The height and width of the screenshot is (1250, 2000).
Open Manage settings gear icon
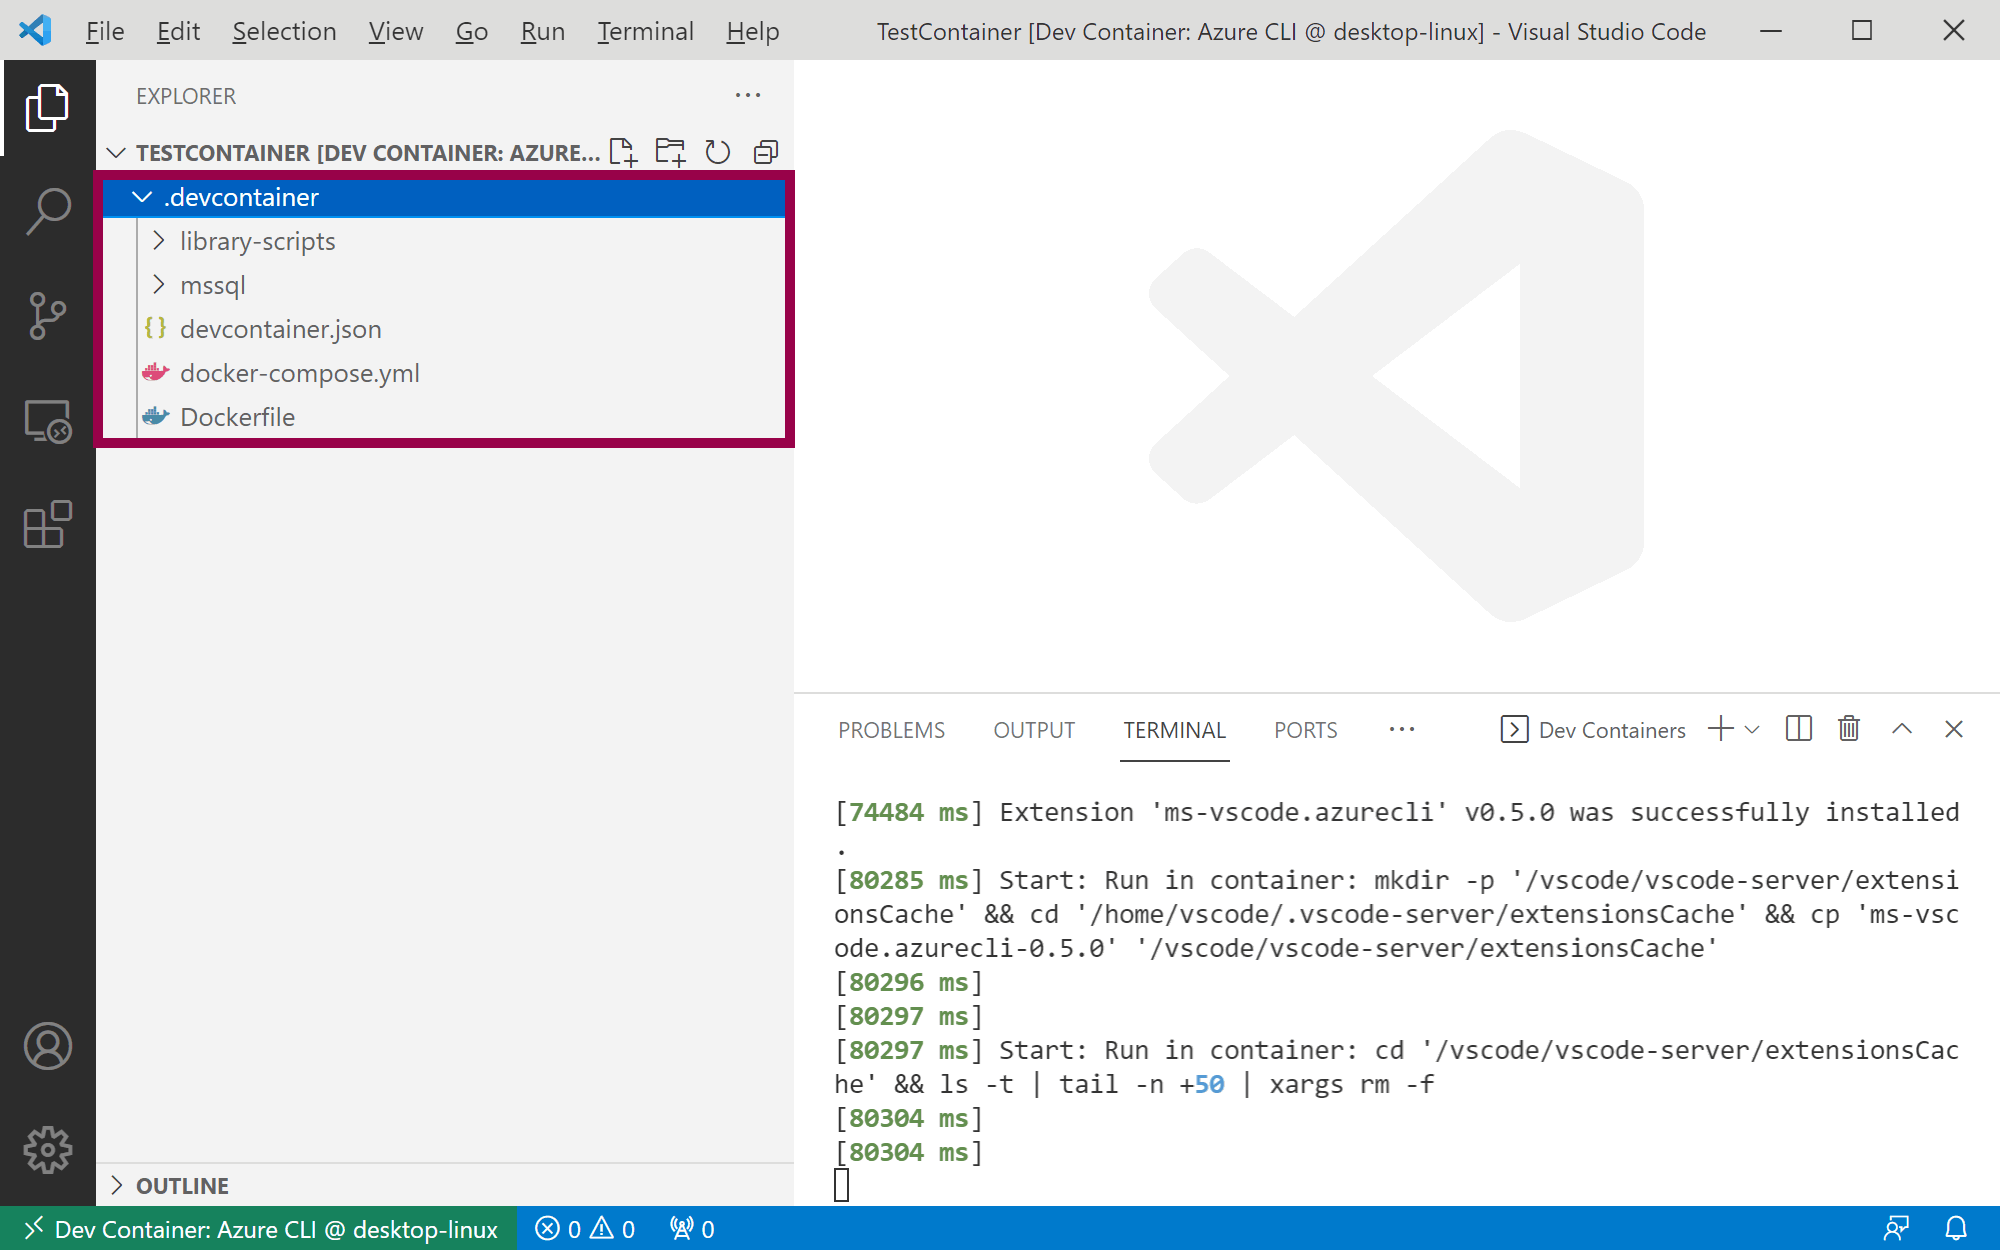click(x=47, y=1150)
